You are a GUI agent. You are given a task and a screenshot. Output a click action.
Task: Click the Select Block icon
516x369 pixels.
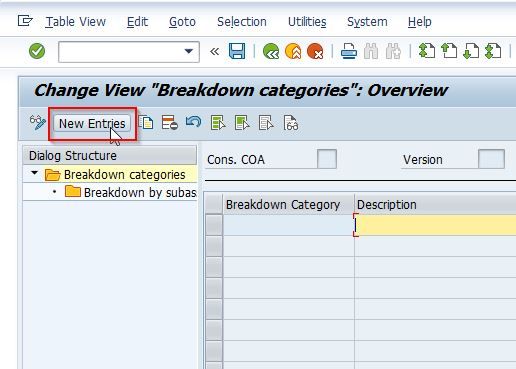[242, 123]
